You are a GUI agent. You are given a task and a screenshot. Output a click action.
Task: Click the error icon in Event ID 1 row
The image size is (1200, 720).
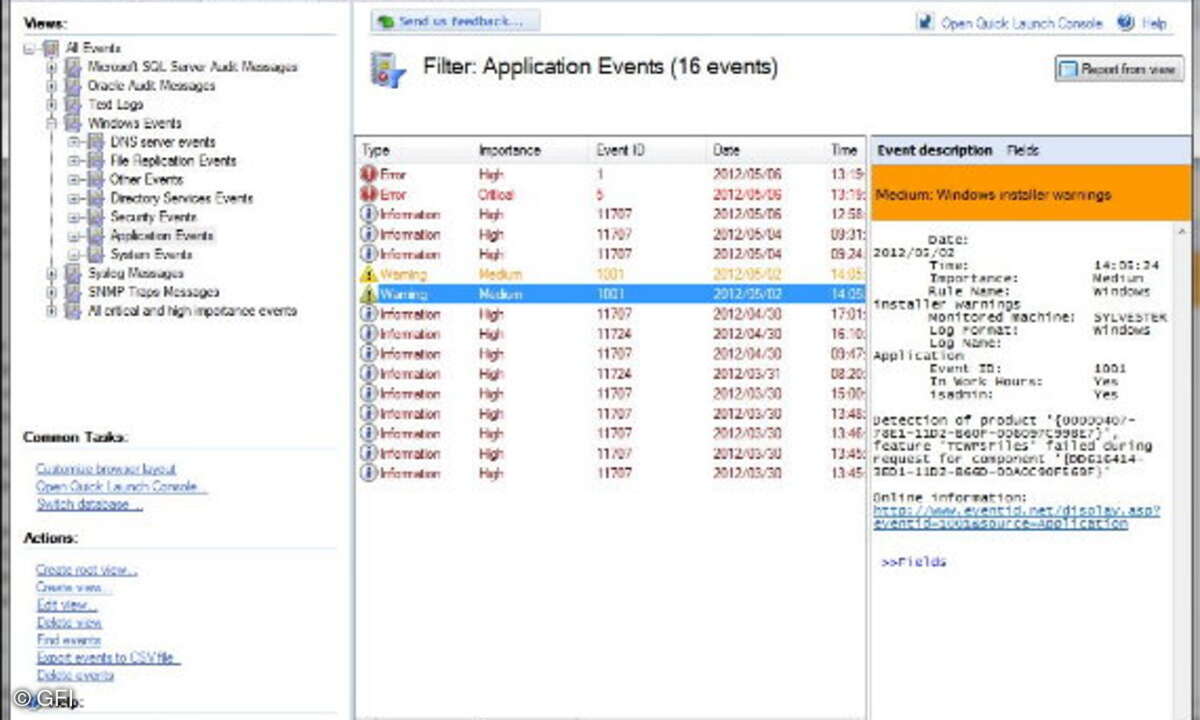(368, 174)
